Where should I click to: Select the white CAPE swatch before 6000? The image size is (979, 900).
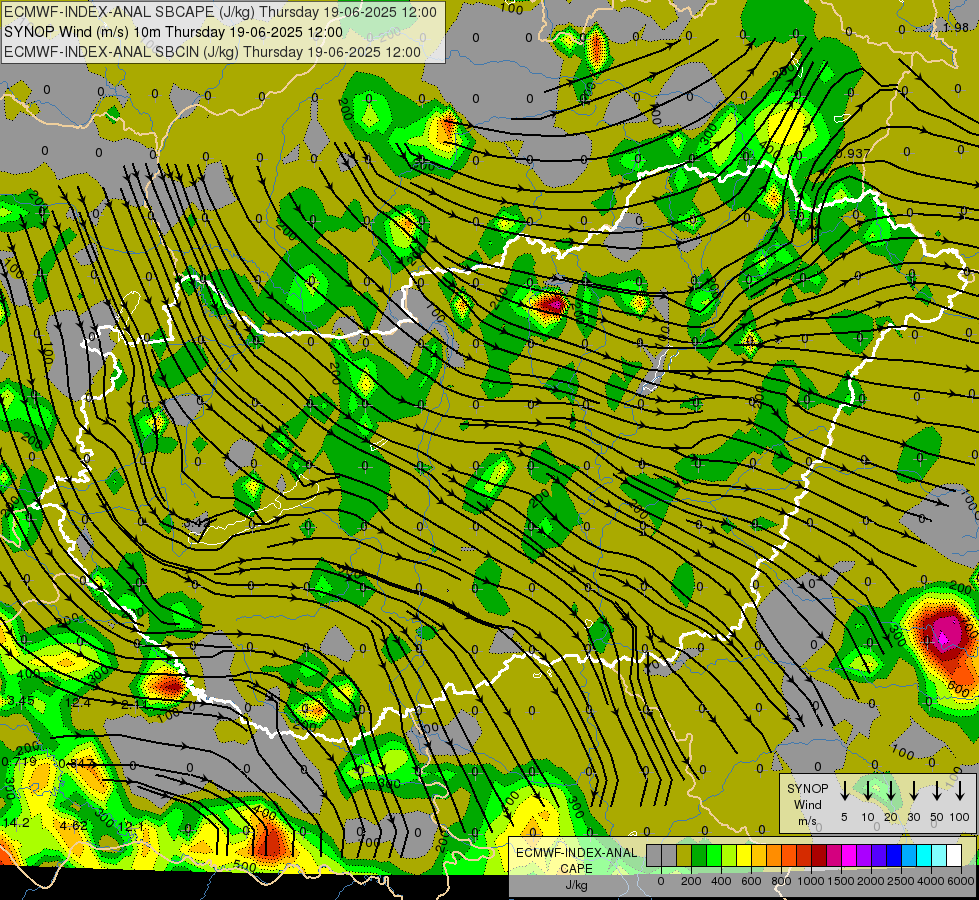point(954,856)
